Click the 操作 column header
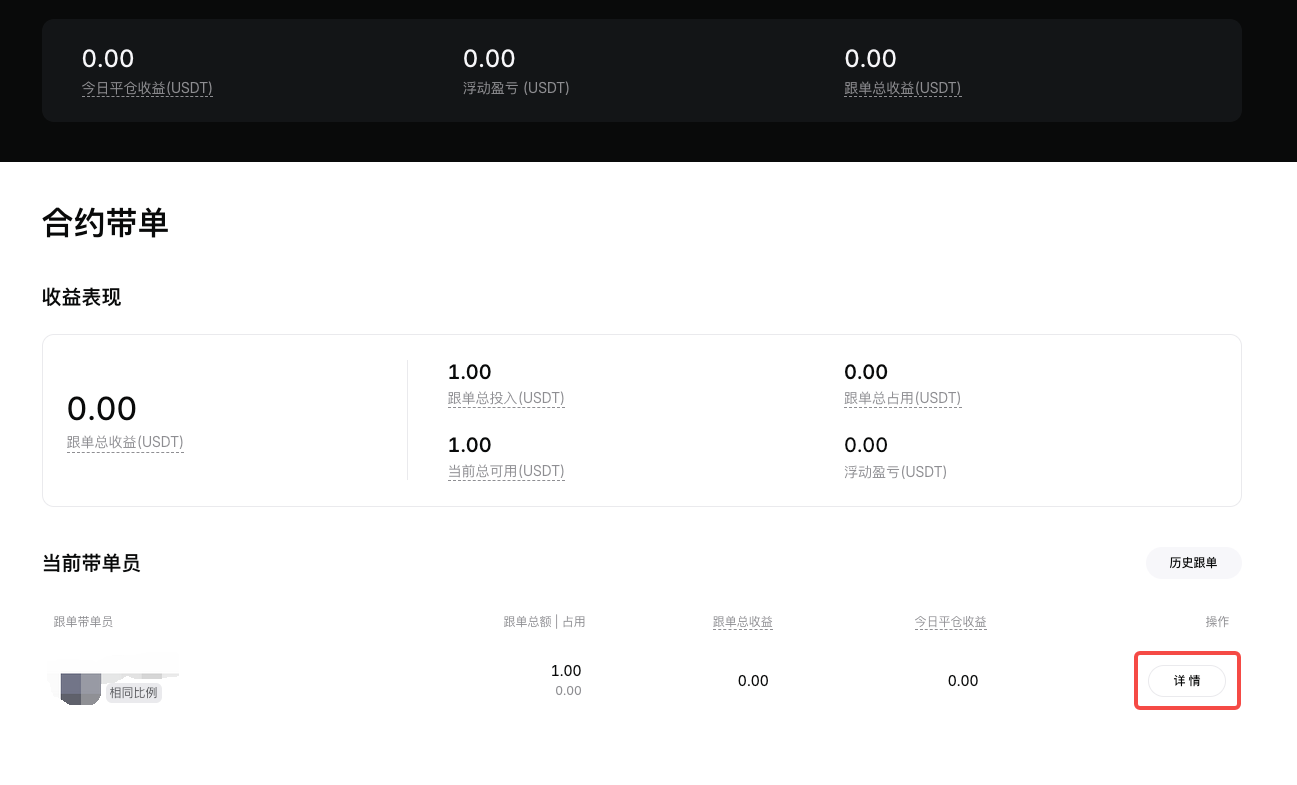This screenshot has height=785, width=1297. (x=1217, y=622)
